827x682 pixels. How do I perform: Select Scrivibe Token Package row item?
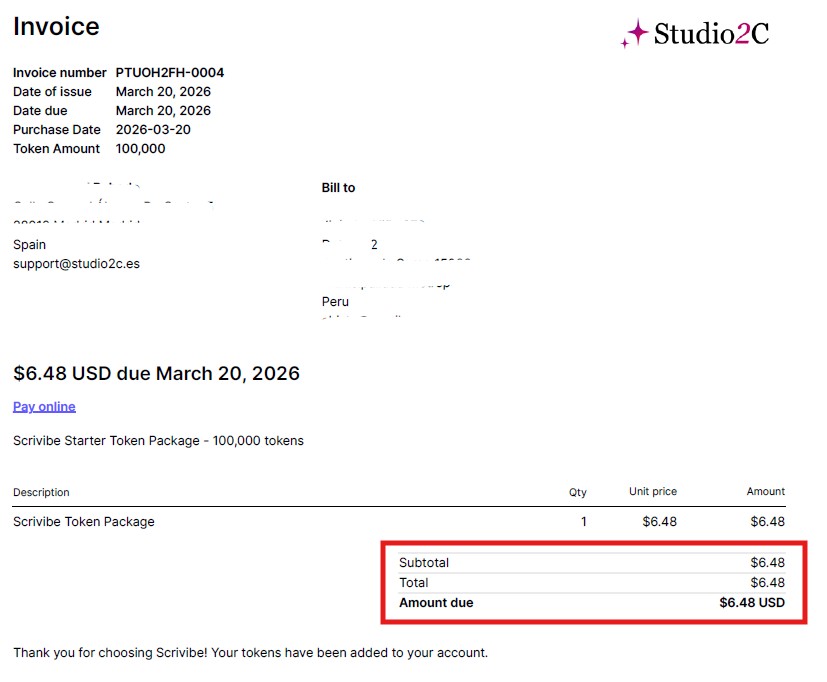click(x=84, y=522)
